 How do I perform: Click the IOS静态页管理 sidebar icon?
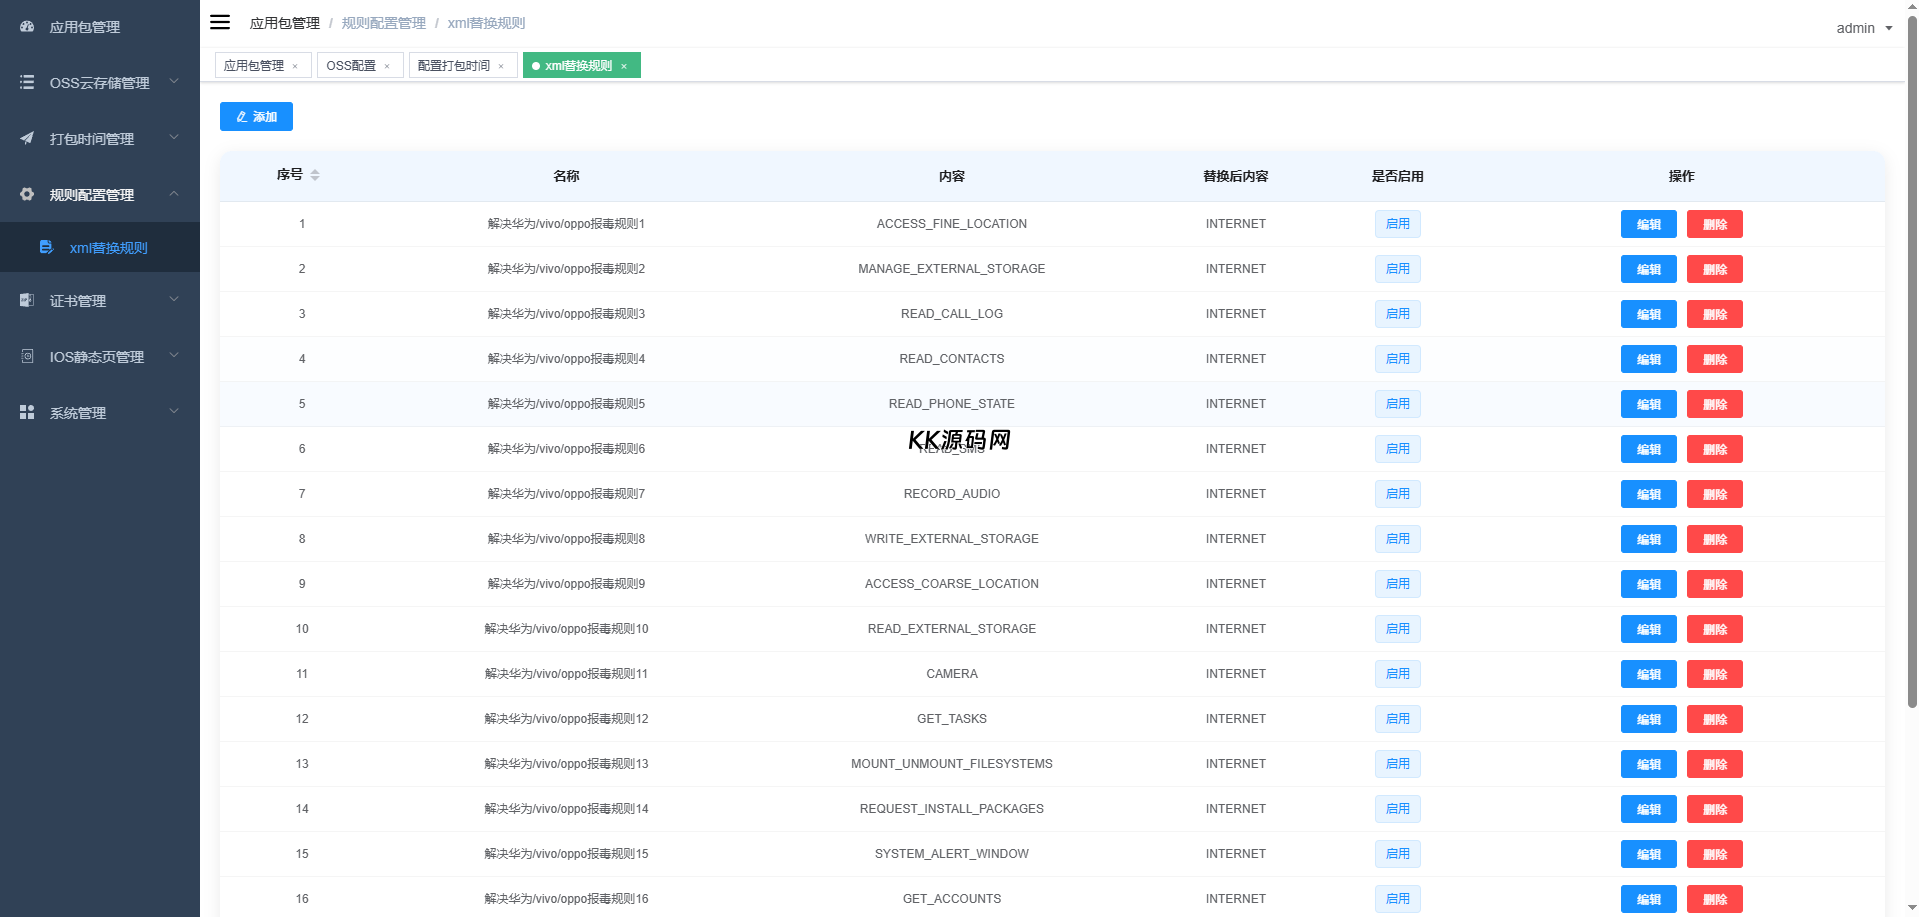[x=27, y=356]
